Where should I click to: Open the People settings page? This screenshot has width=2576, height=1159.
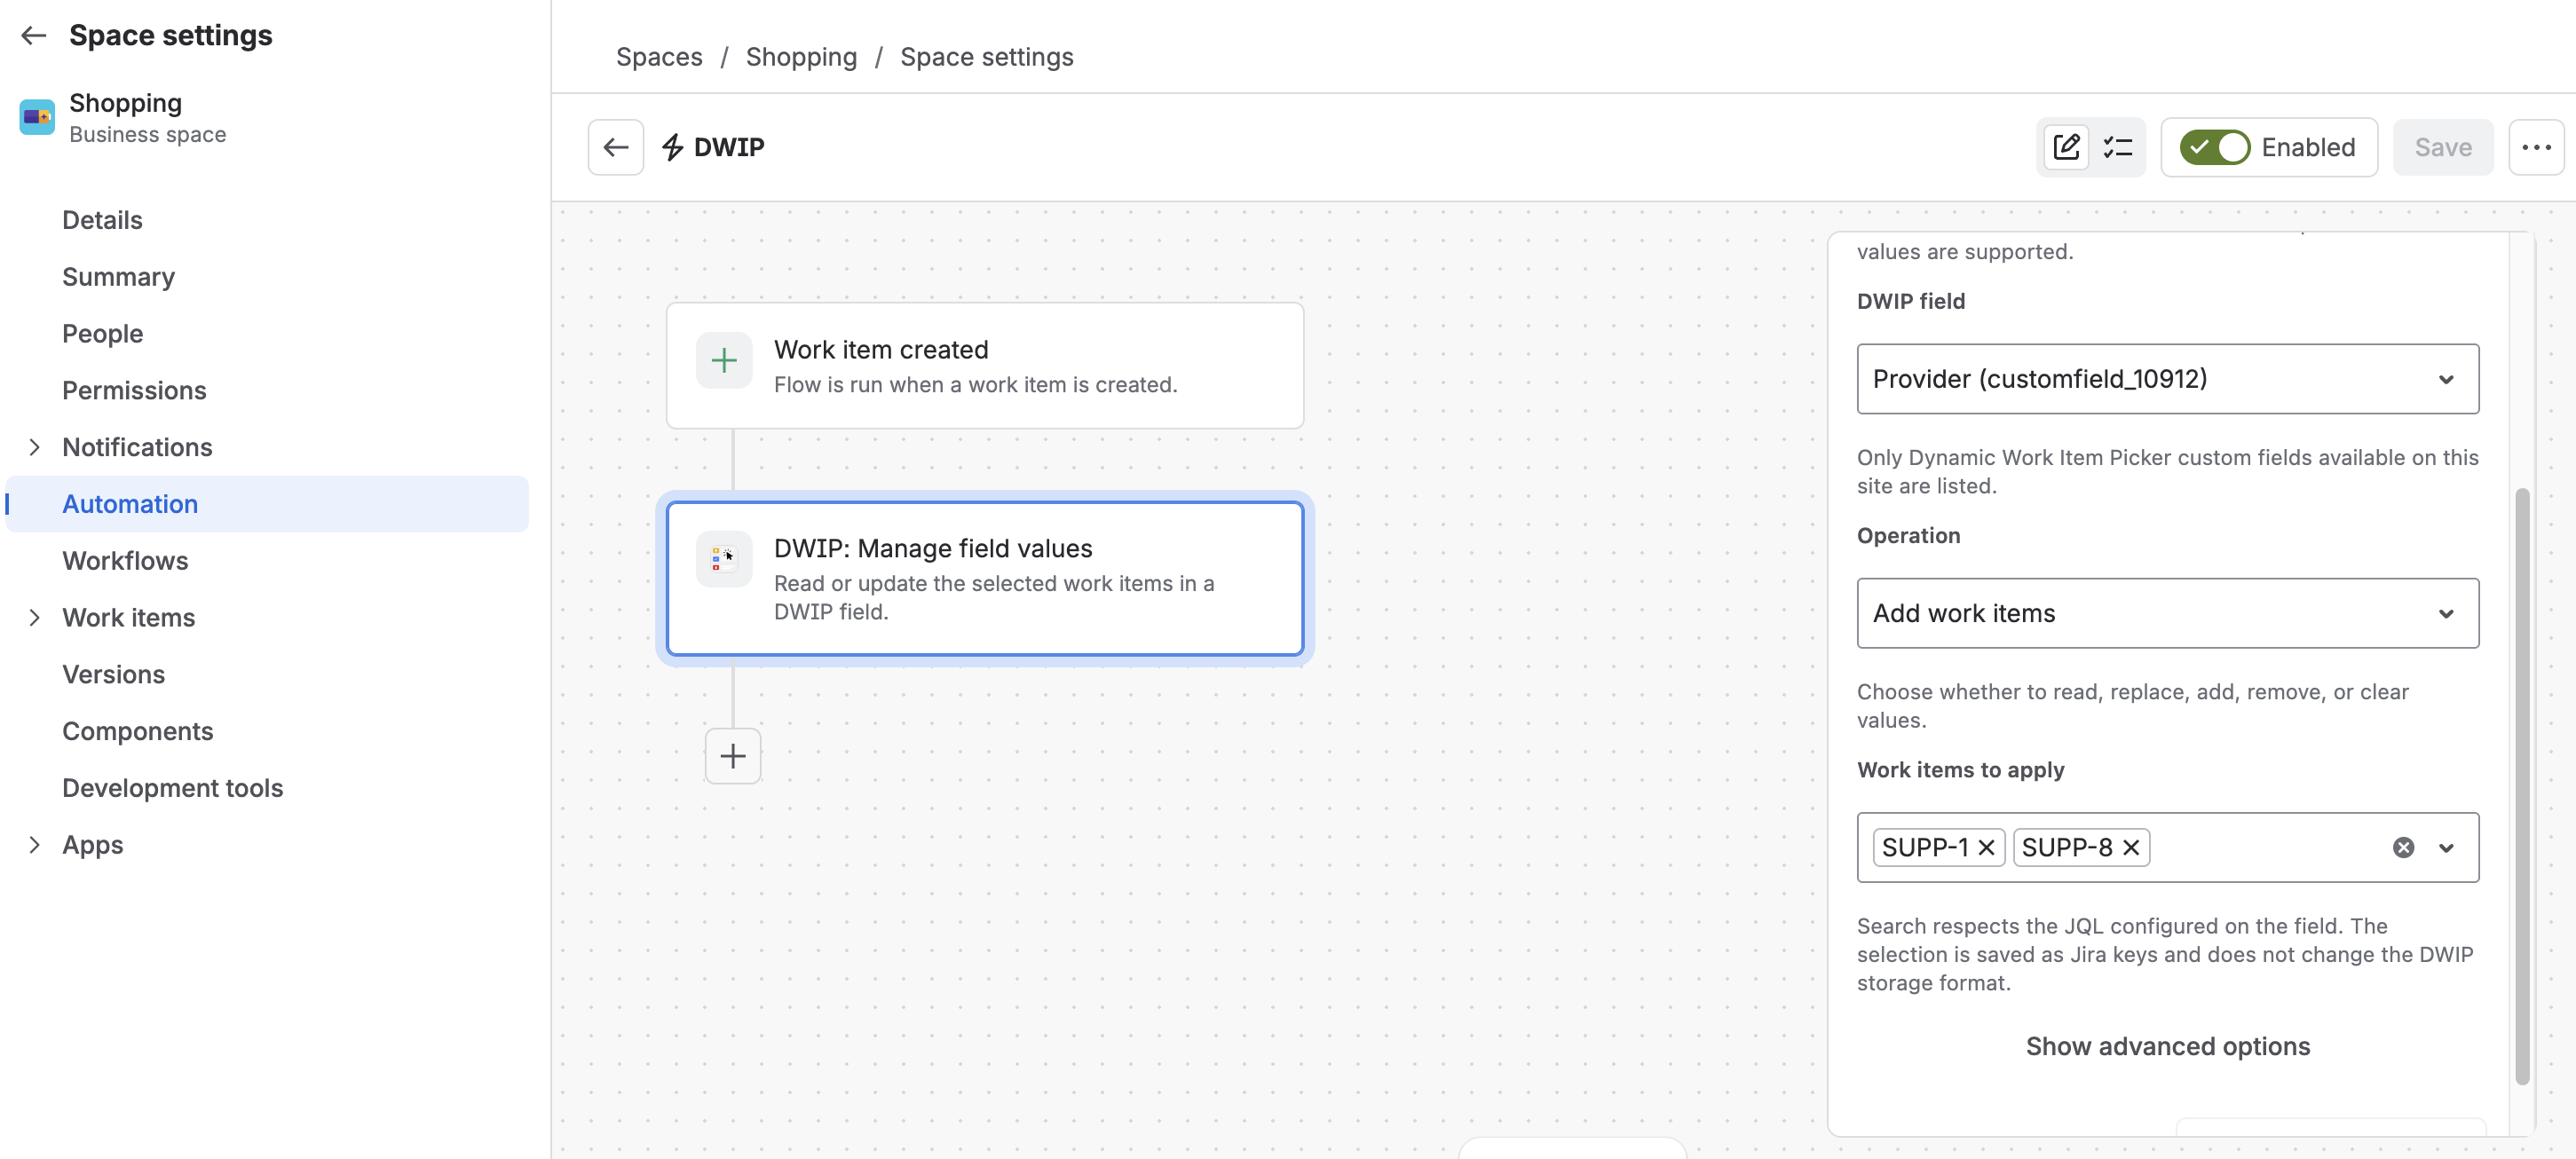point(102,334)
